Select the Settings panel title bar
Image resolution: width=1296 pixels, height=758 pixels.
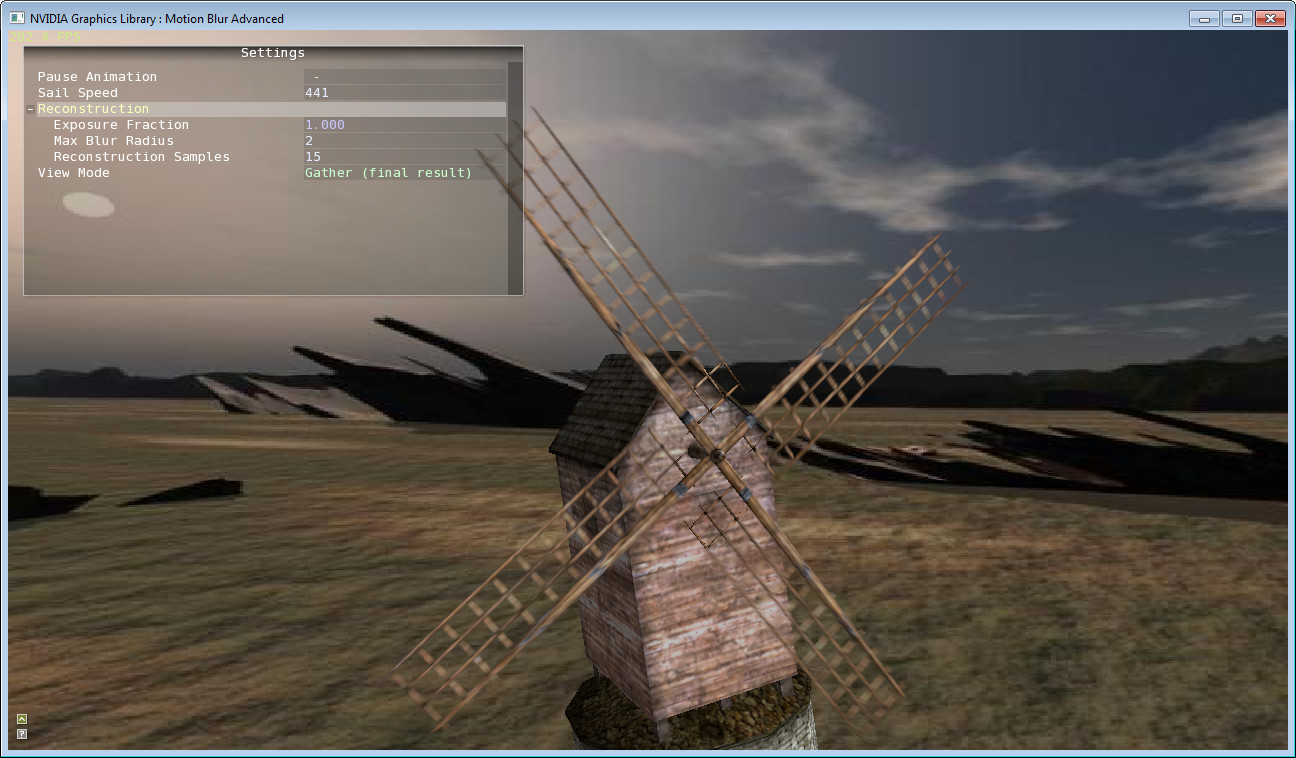click(x=272, y=52)
